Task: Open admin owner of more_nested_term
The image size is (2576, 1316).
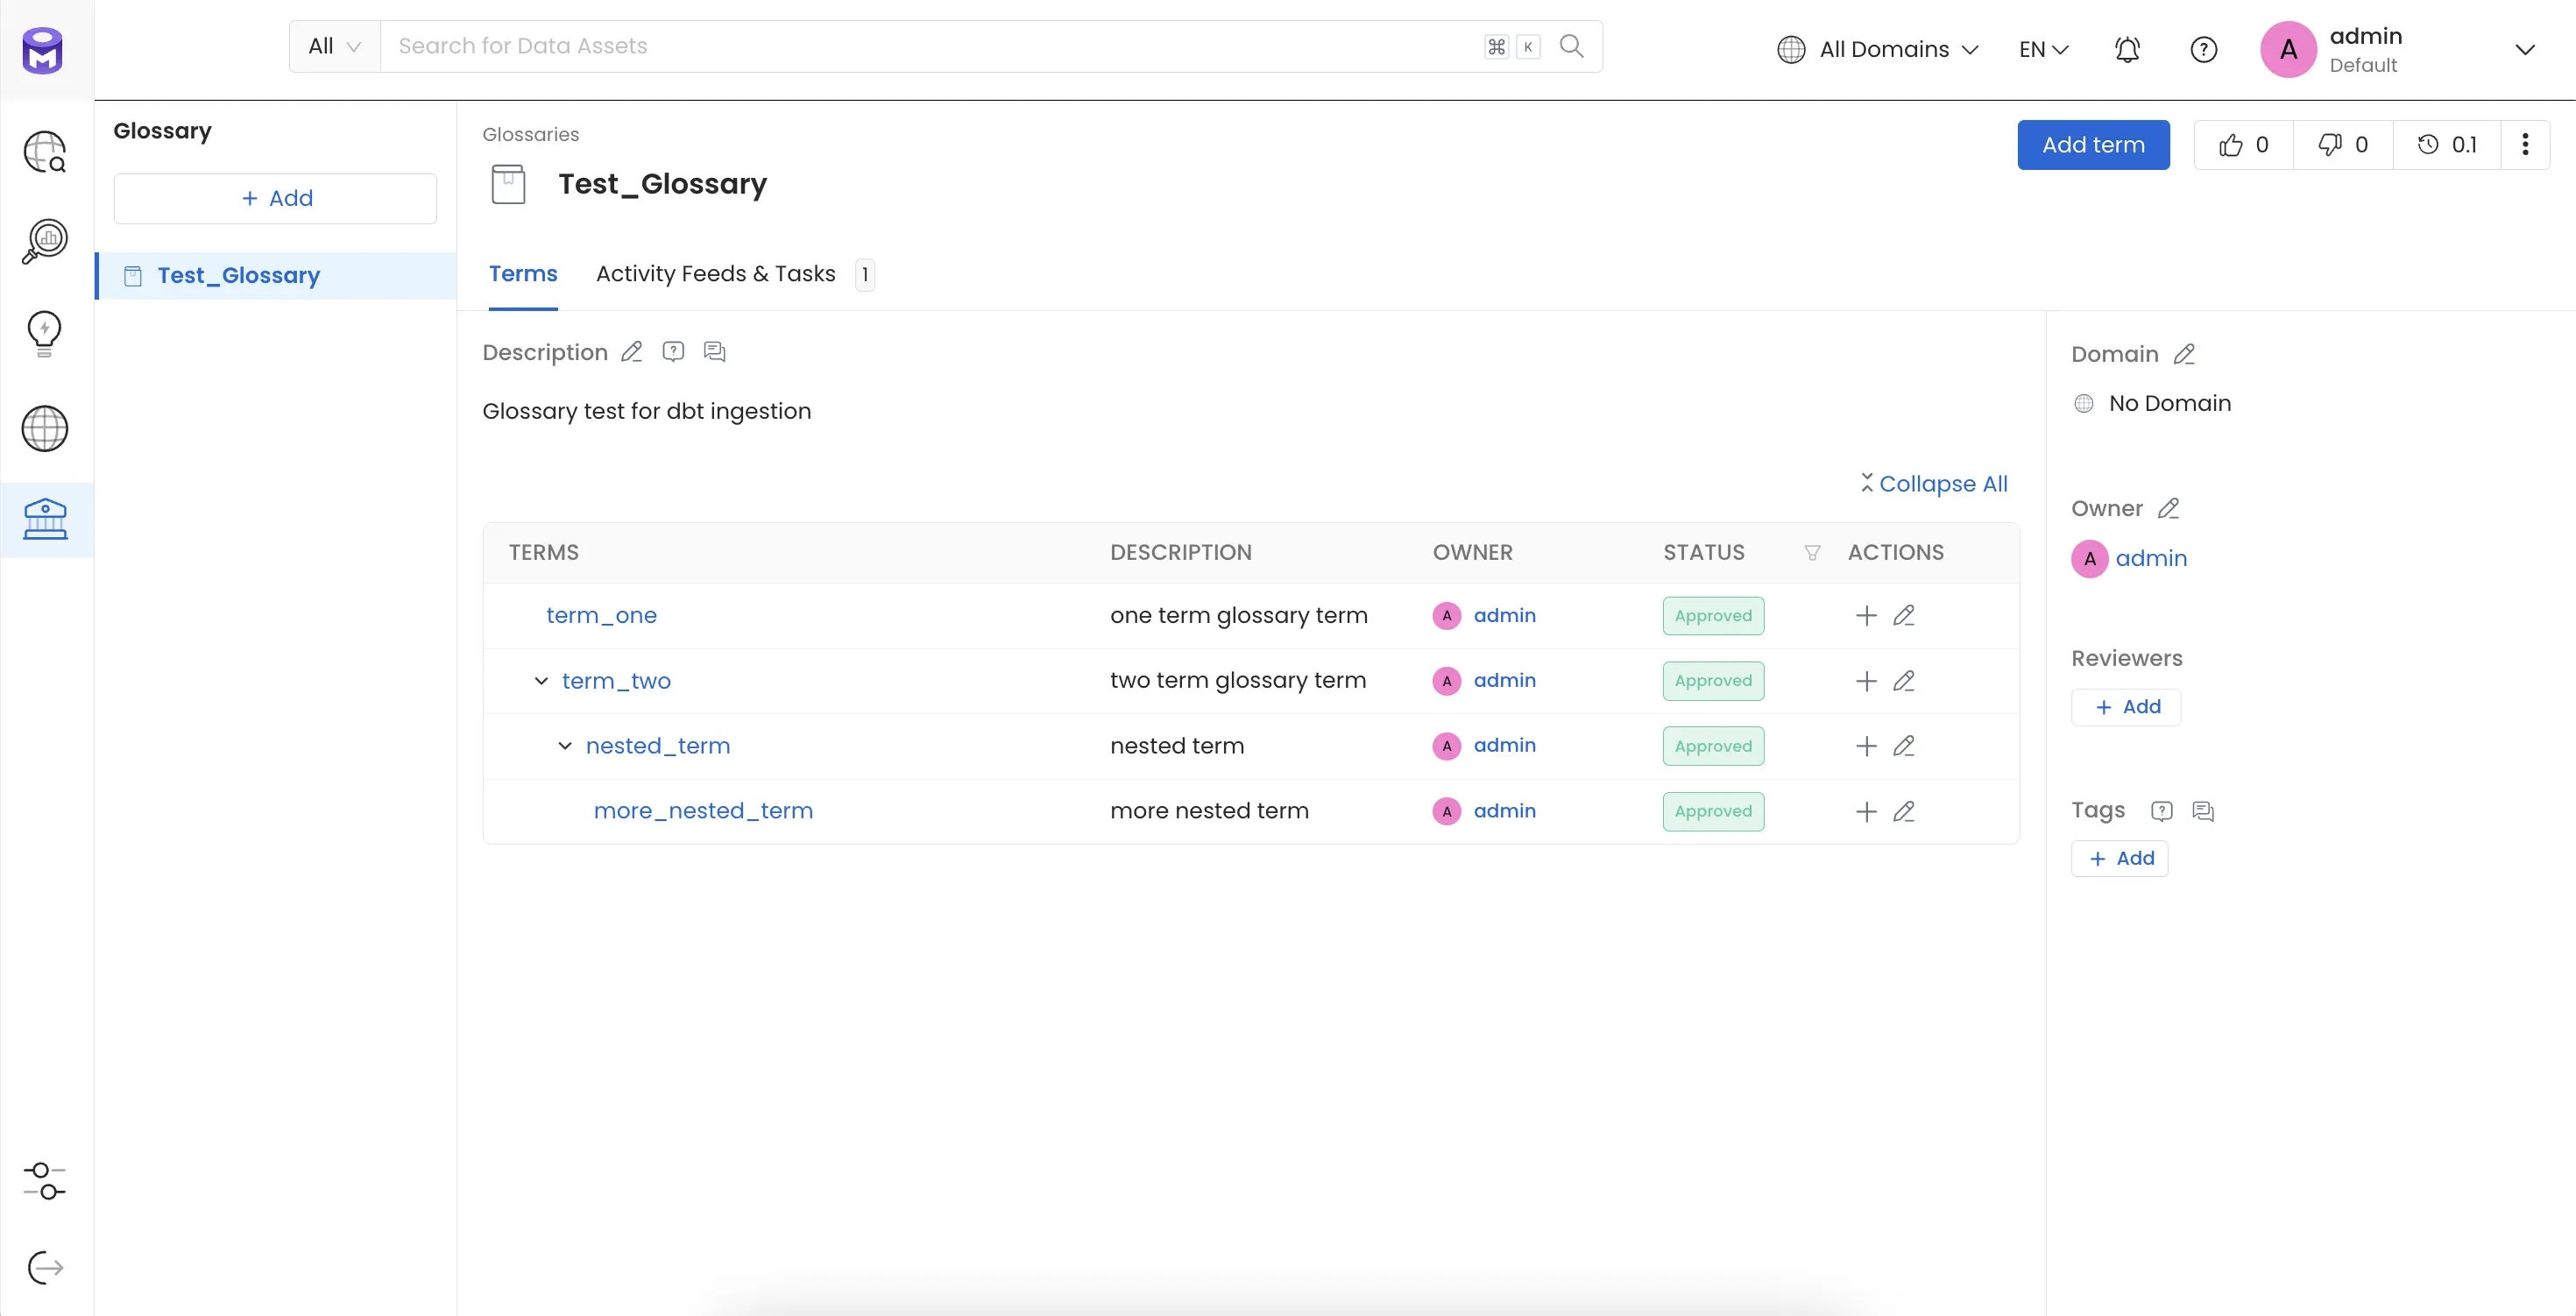Action: [x=1504, y=811]
